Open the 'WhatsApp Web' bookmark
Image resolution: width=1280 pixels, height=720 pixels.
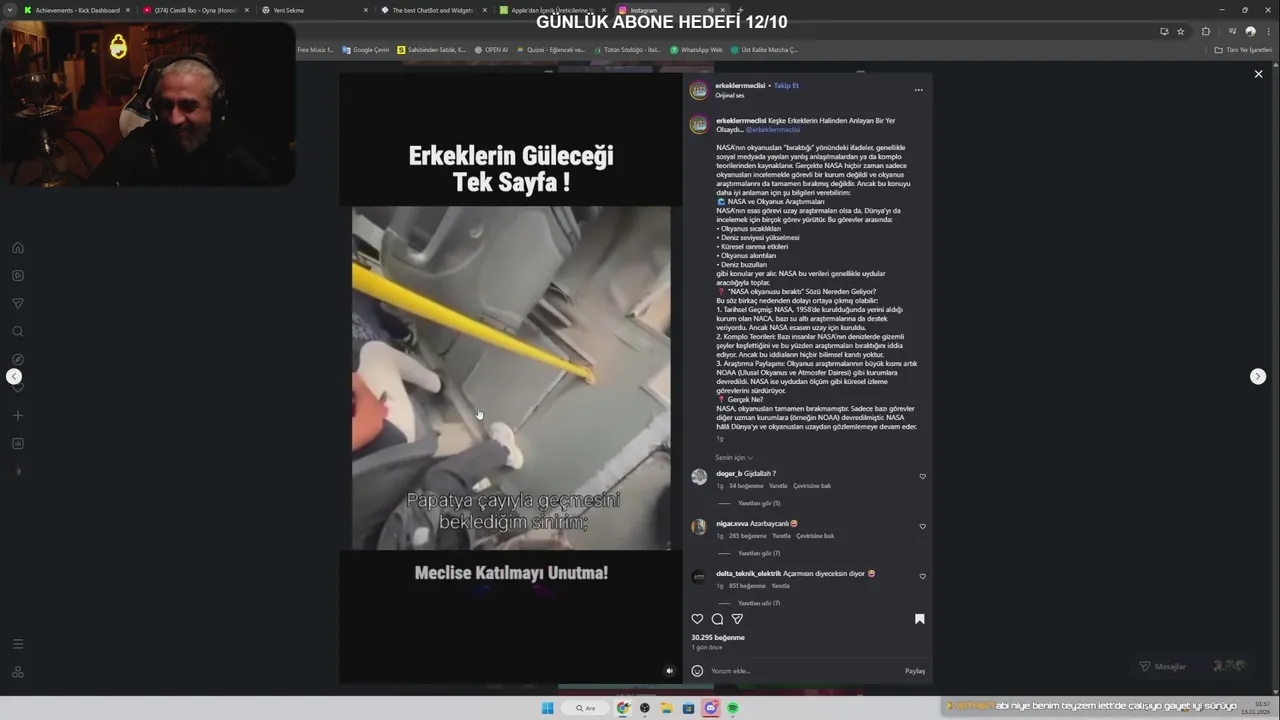point(696,49)
